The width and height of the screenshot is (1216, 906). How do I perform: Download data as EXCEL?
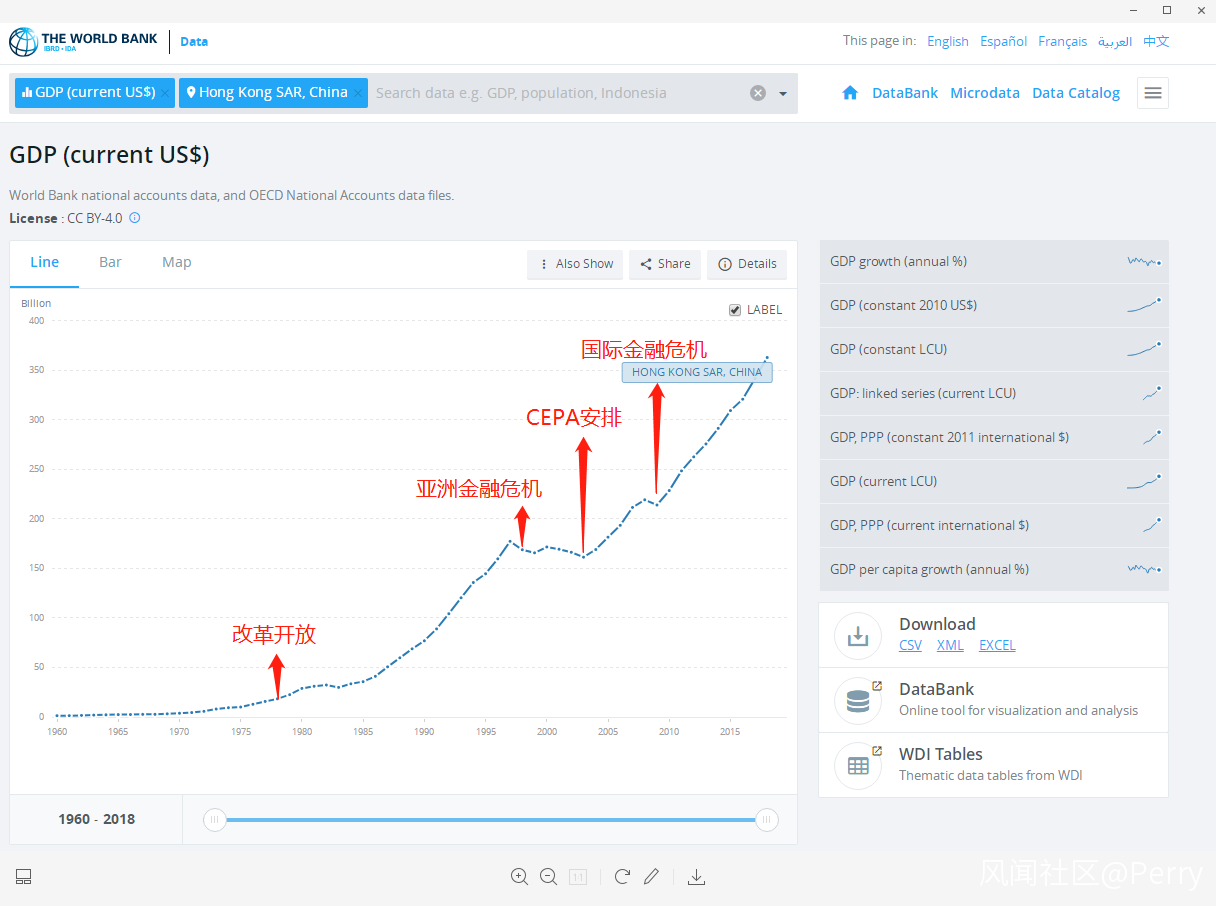pyautogui.click(x=997, y=645)
